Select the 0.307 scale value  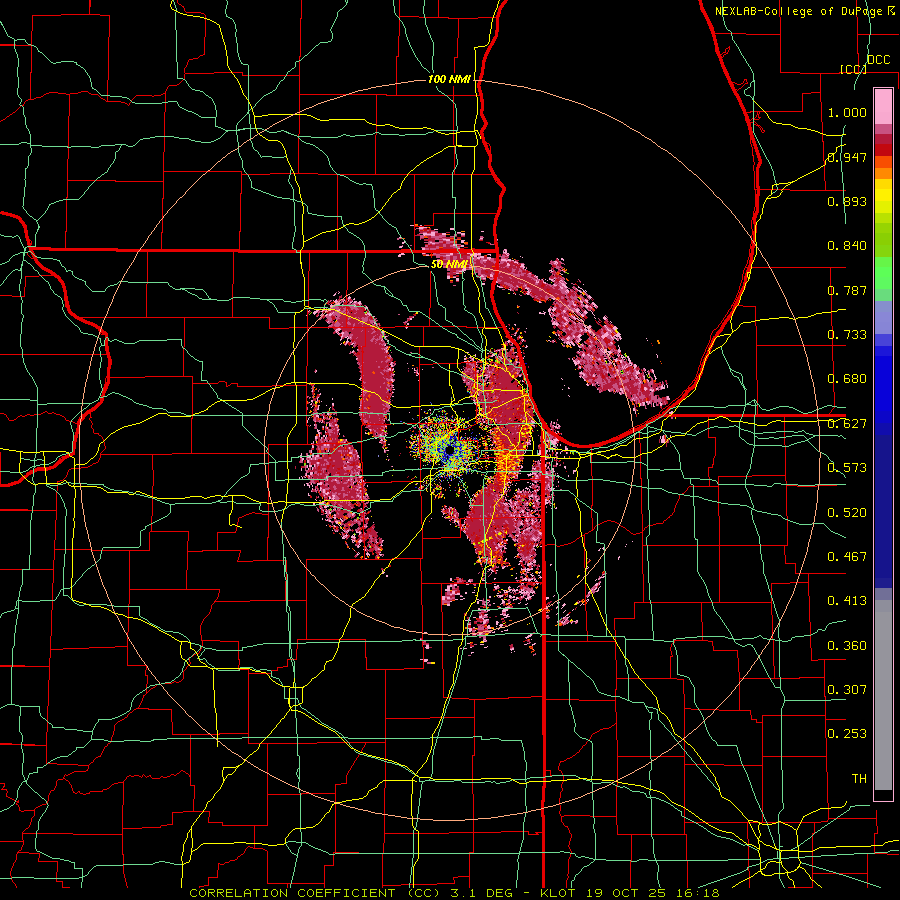point(847,690)
